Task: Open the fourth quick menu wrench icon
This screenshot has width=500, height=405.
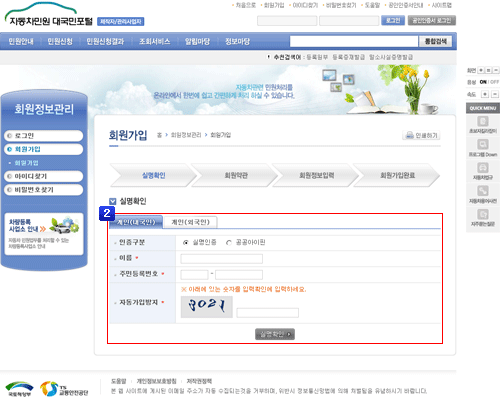Action: pyautogui.click(x=483, y=191)
